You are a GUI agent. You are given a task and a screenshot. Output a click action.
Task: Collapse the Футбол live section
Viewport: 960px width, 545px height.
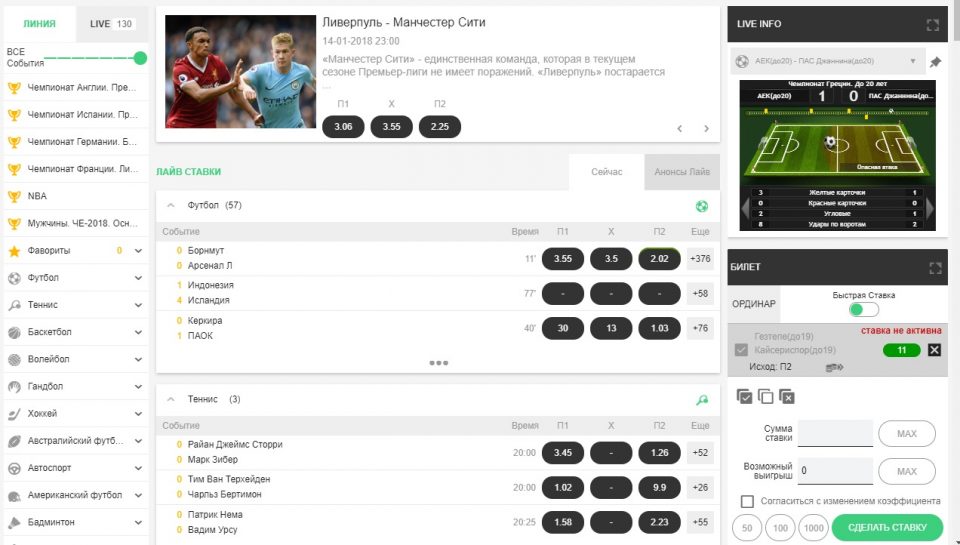(x=170, y=205)
